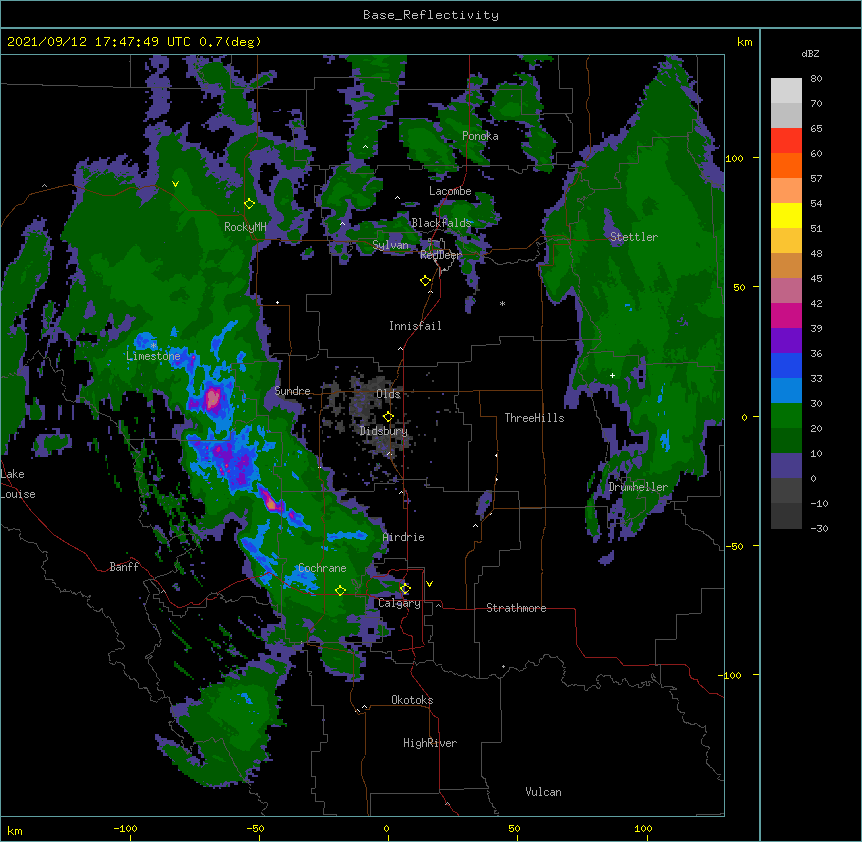Click the Cochrane city label
This screenshot has height=842, width=862.
click(322, 568)
